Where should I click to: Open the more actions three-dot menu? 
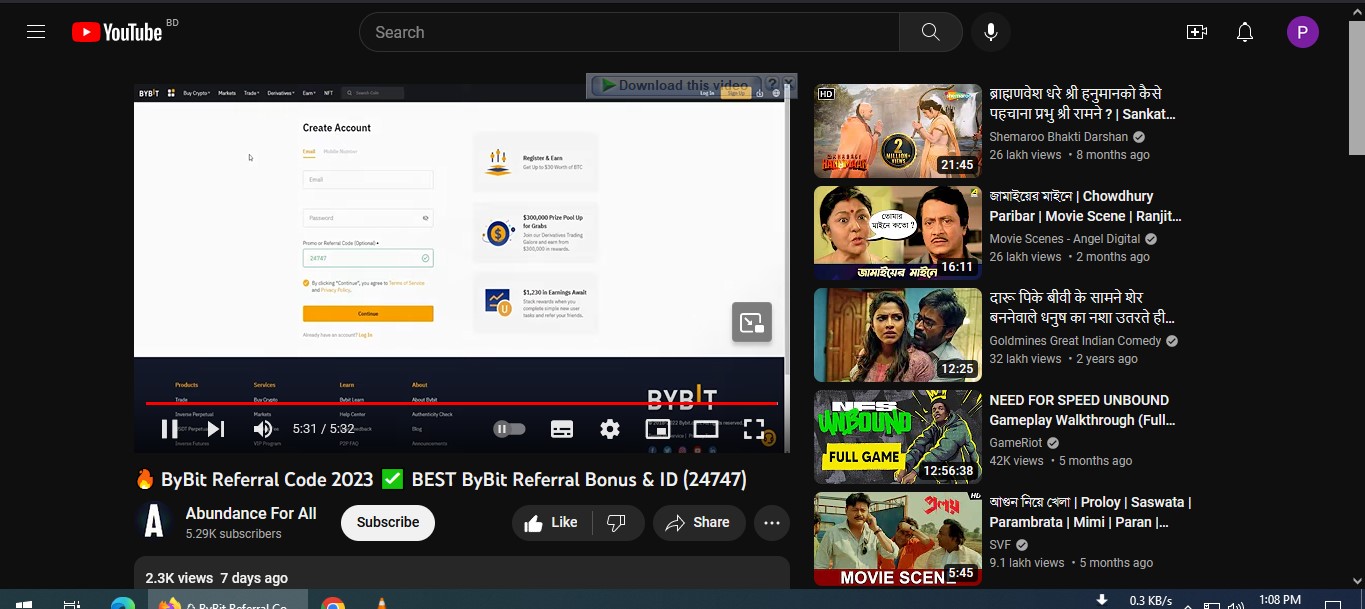(772, 522)
